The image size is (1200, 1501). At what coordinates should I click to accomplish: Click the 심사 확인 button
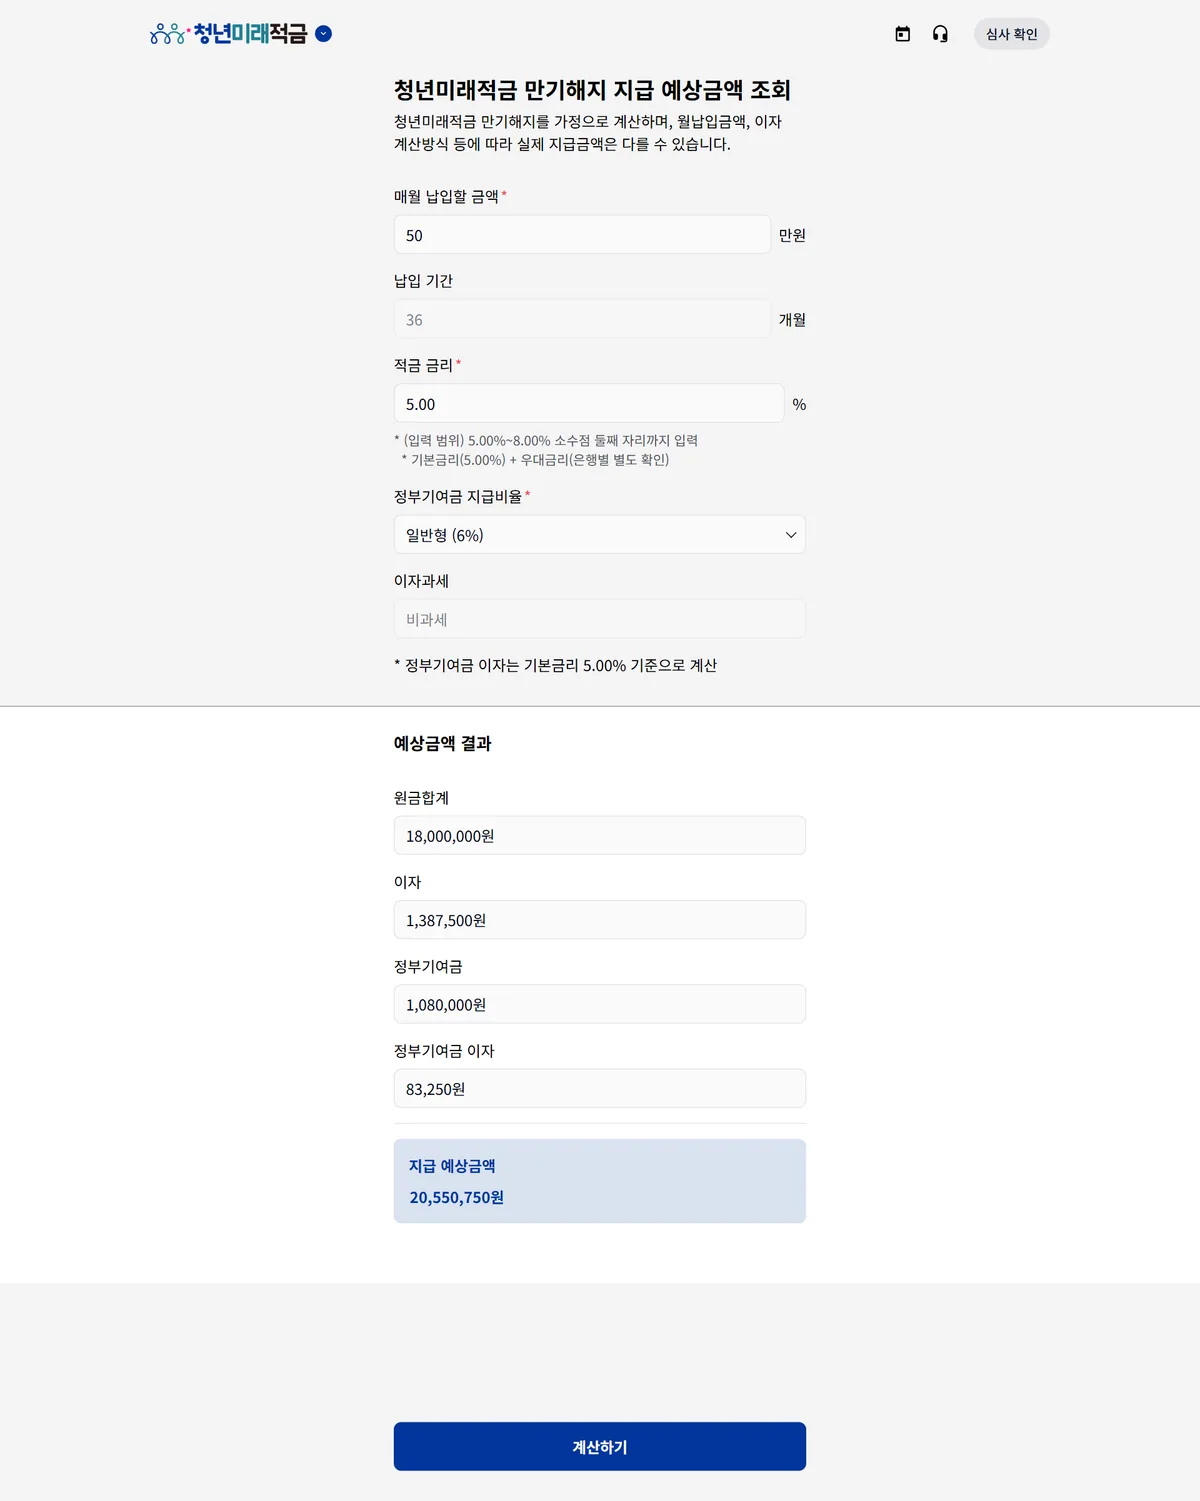pos(1011,34)
